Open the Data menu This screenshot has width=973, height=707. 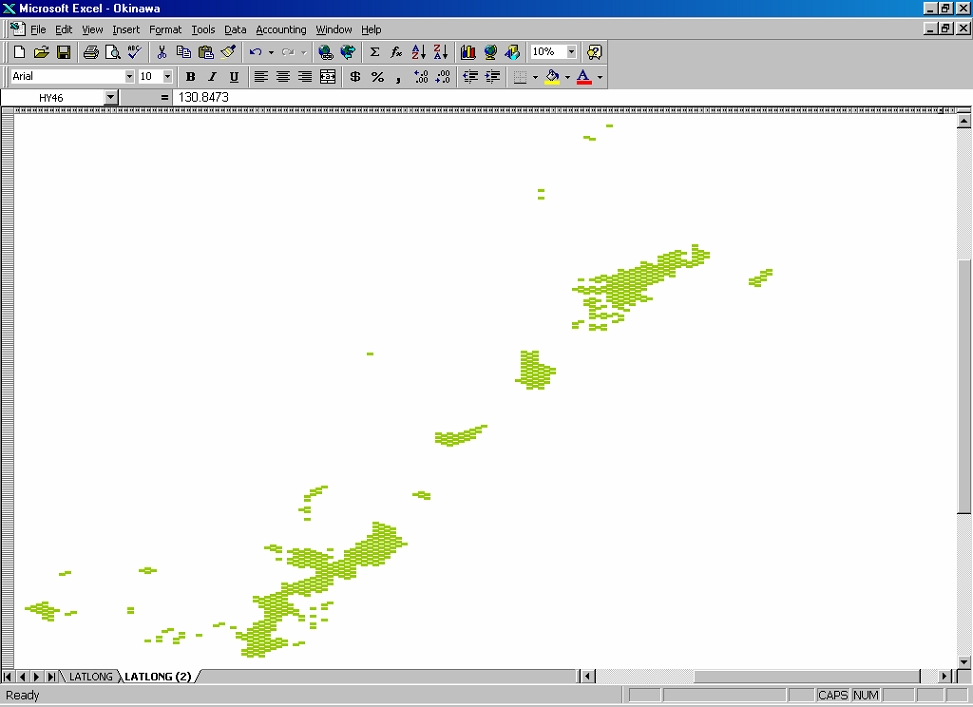coord(235,30)
